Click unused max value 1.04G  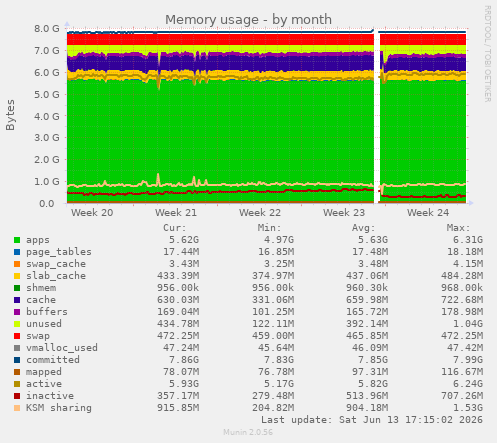pyautogui.click(x=468, y=324)
